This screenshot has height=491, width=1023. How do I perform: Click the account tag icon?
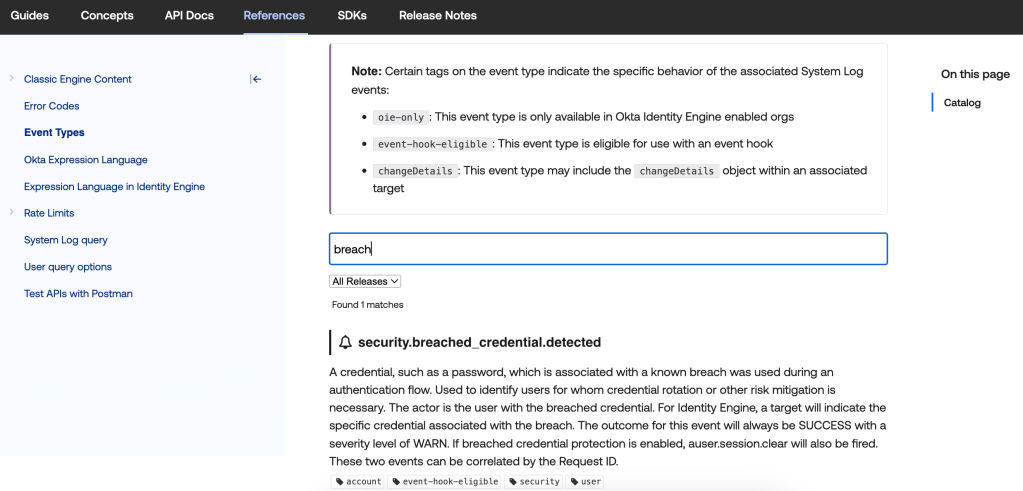pos(339,482)
